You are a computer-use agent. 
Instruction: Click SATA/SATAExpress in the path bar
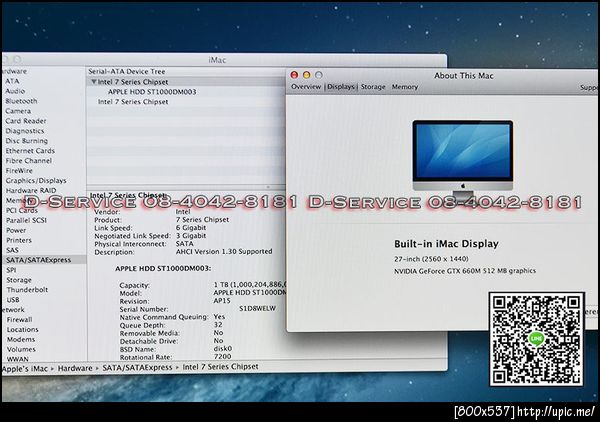(x=137, y=367)
